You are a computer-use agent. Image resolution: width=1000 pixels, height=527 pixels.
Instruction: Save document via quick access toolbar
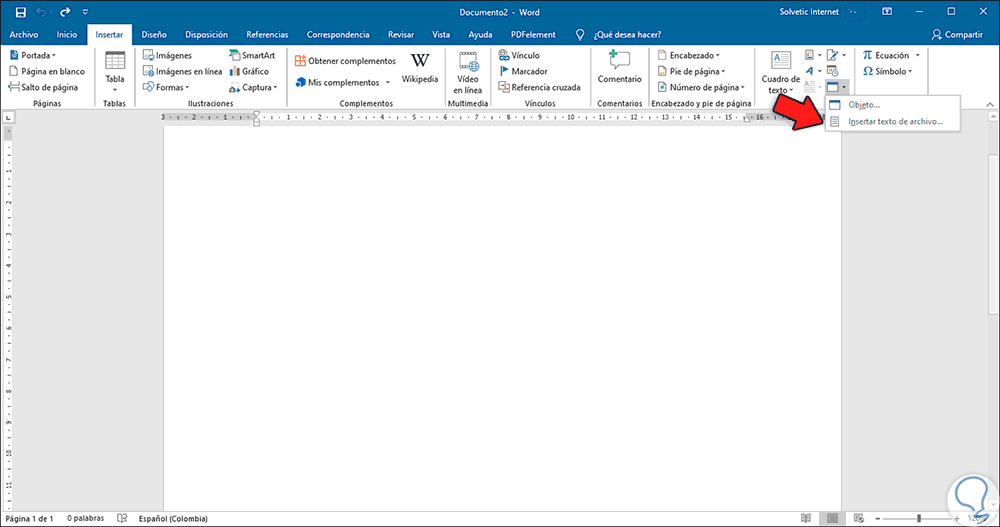[x=20, y=12]
